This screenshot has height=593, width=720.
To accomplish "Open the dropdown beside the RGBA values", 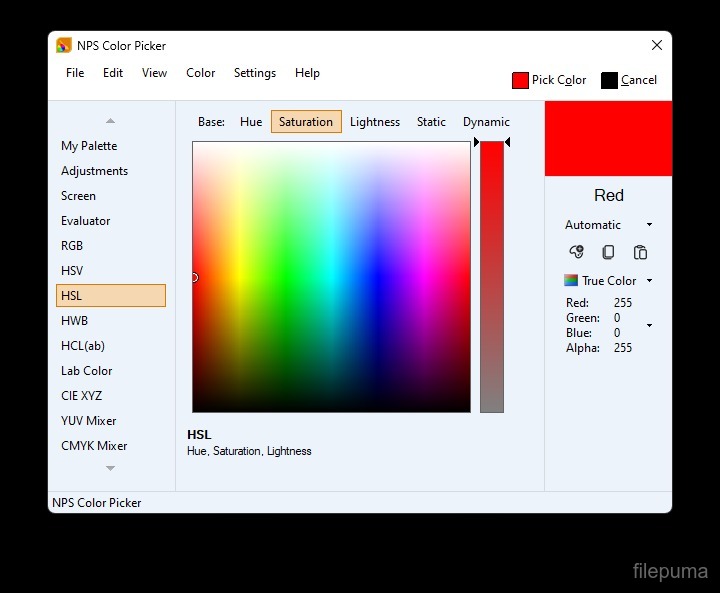I will (649, 326).
